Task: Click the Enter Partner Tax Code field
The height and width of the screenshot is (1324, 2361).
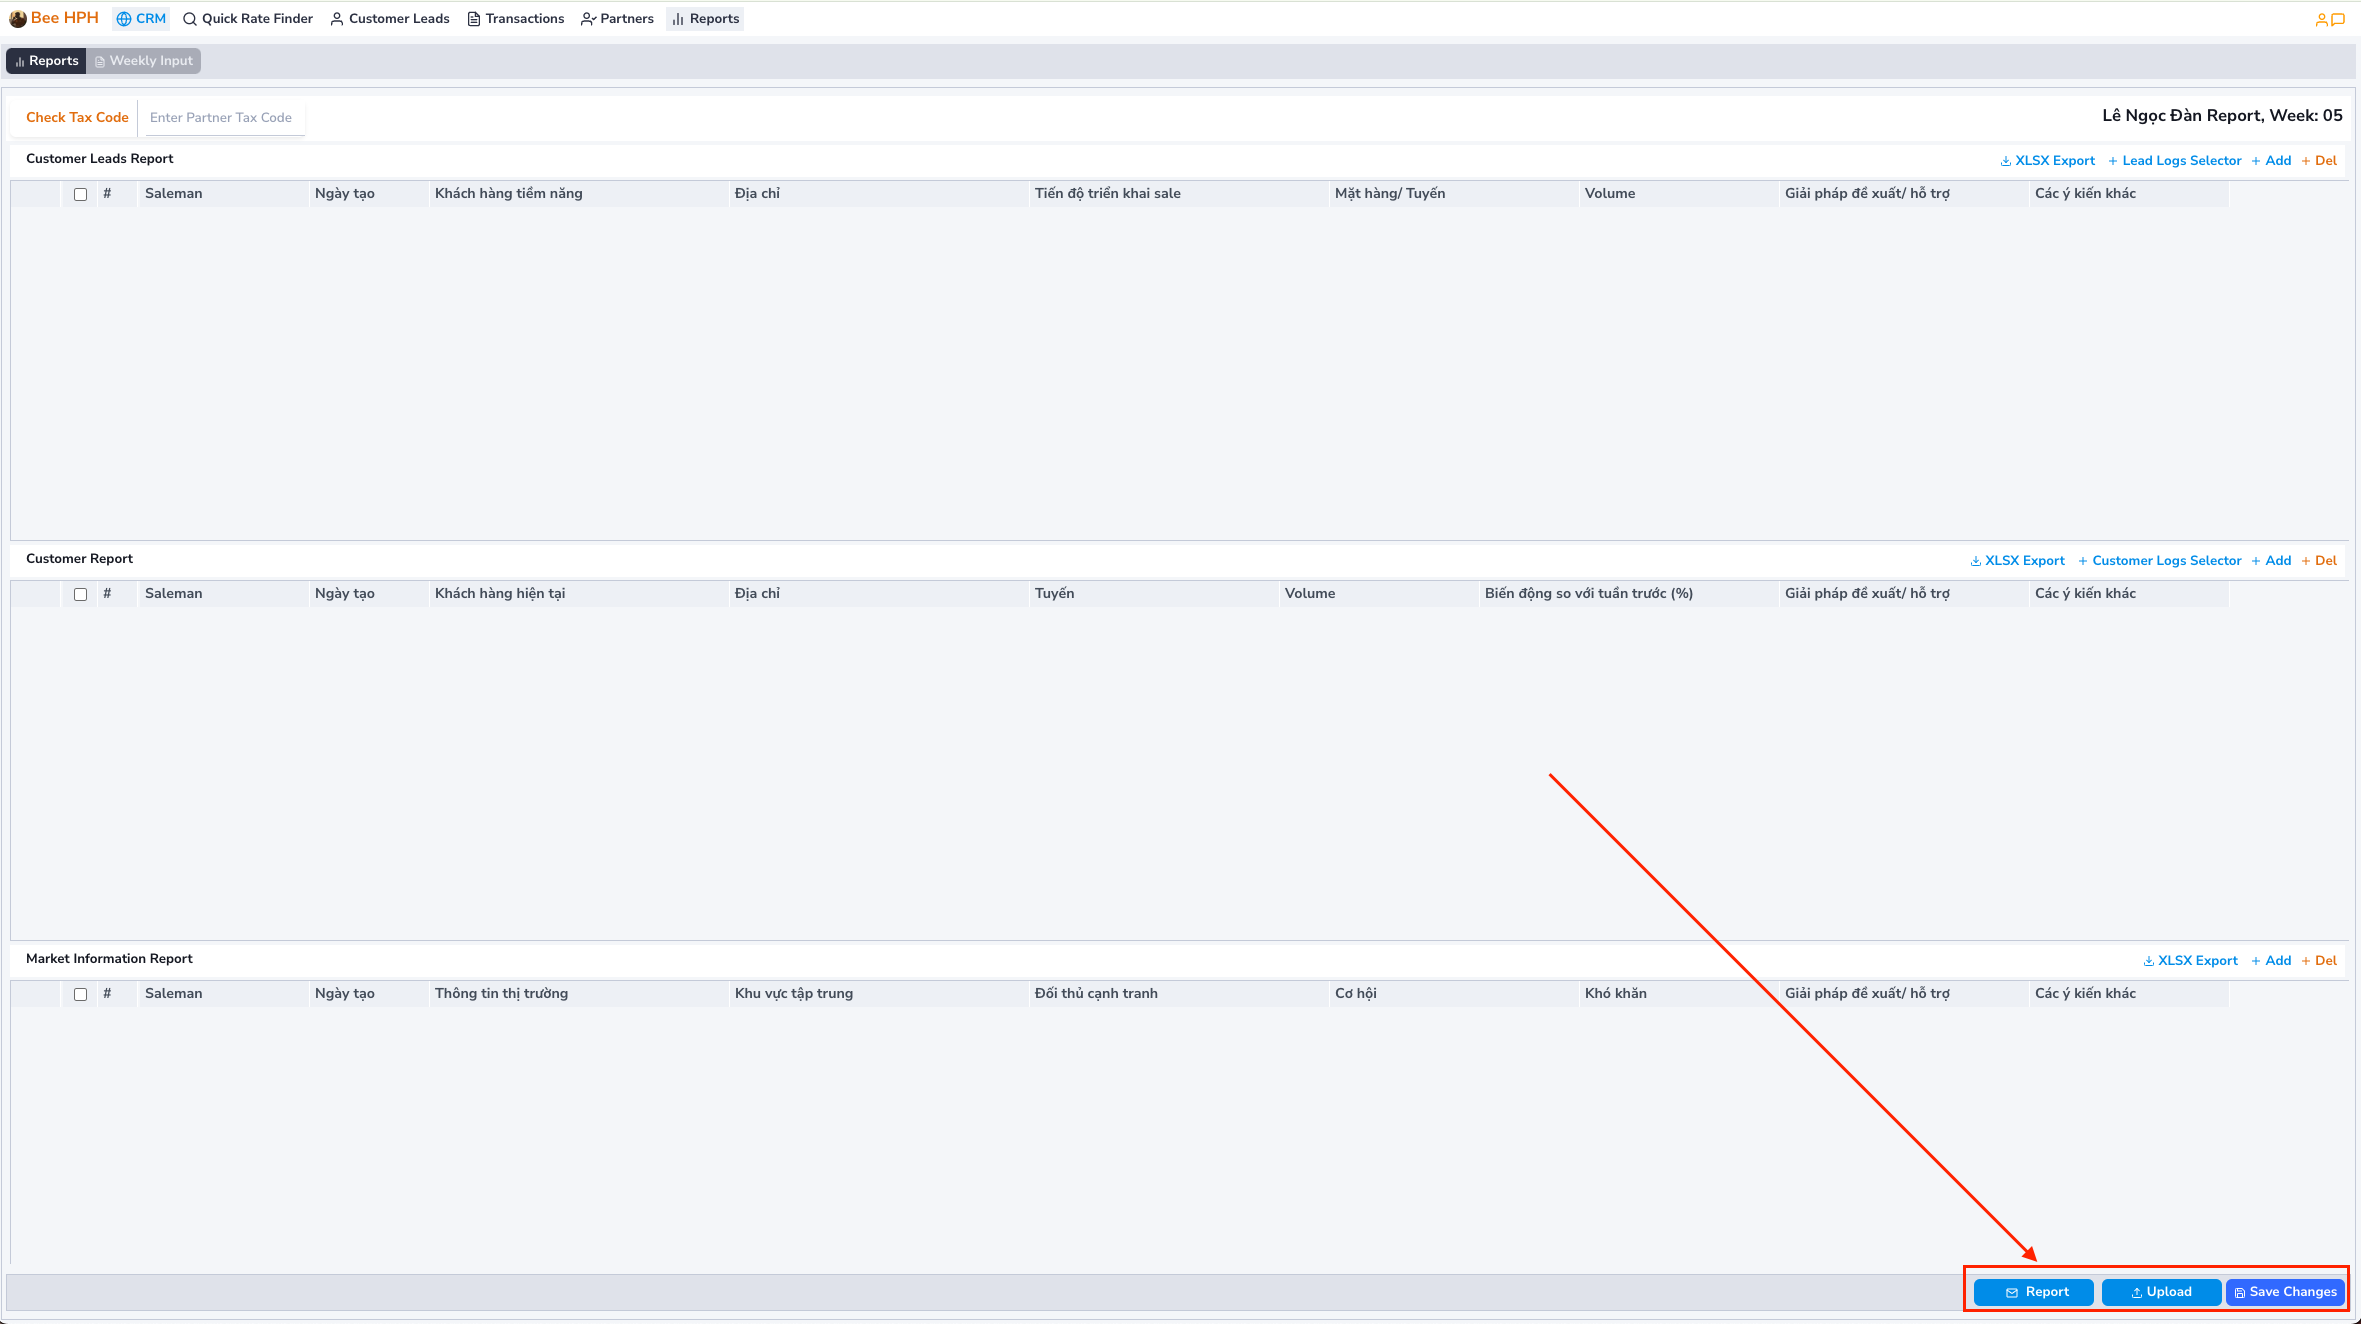Action: pyautogui.click(x=222, y=117)
